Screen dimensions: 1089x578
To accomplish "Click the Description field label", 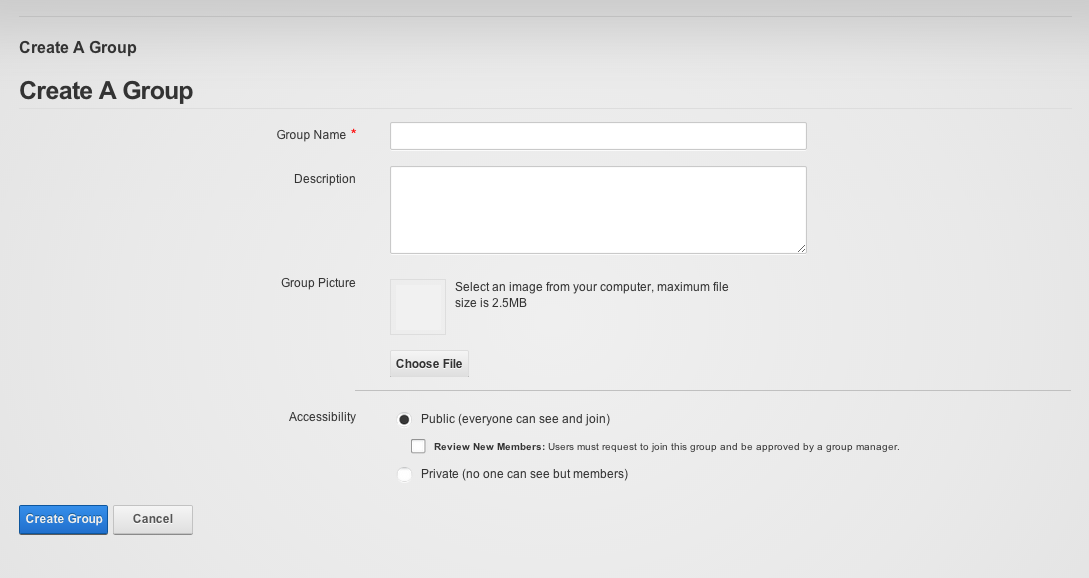I will click(324, 179).
